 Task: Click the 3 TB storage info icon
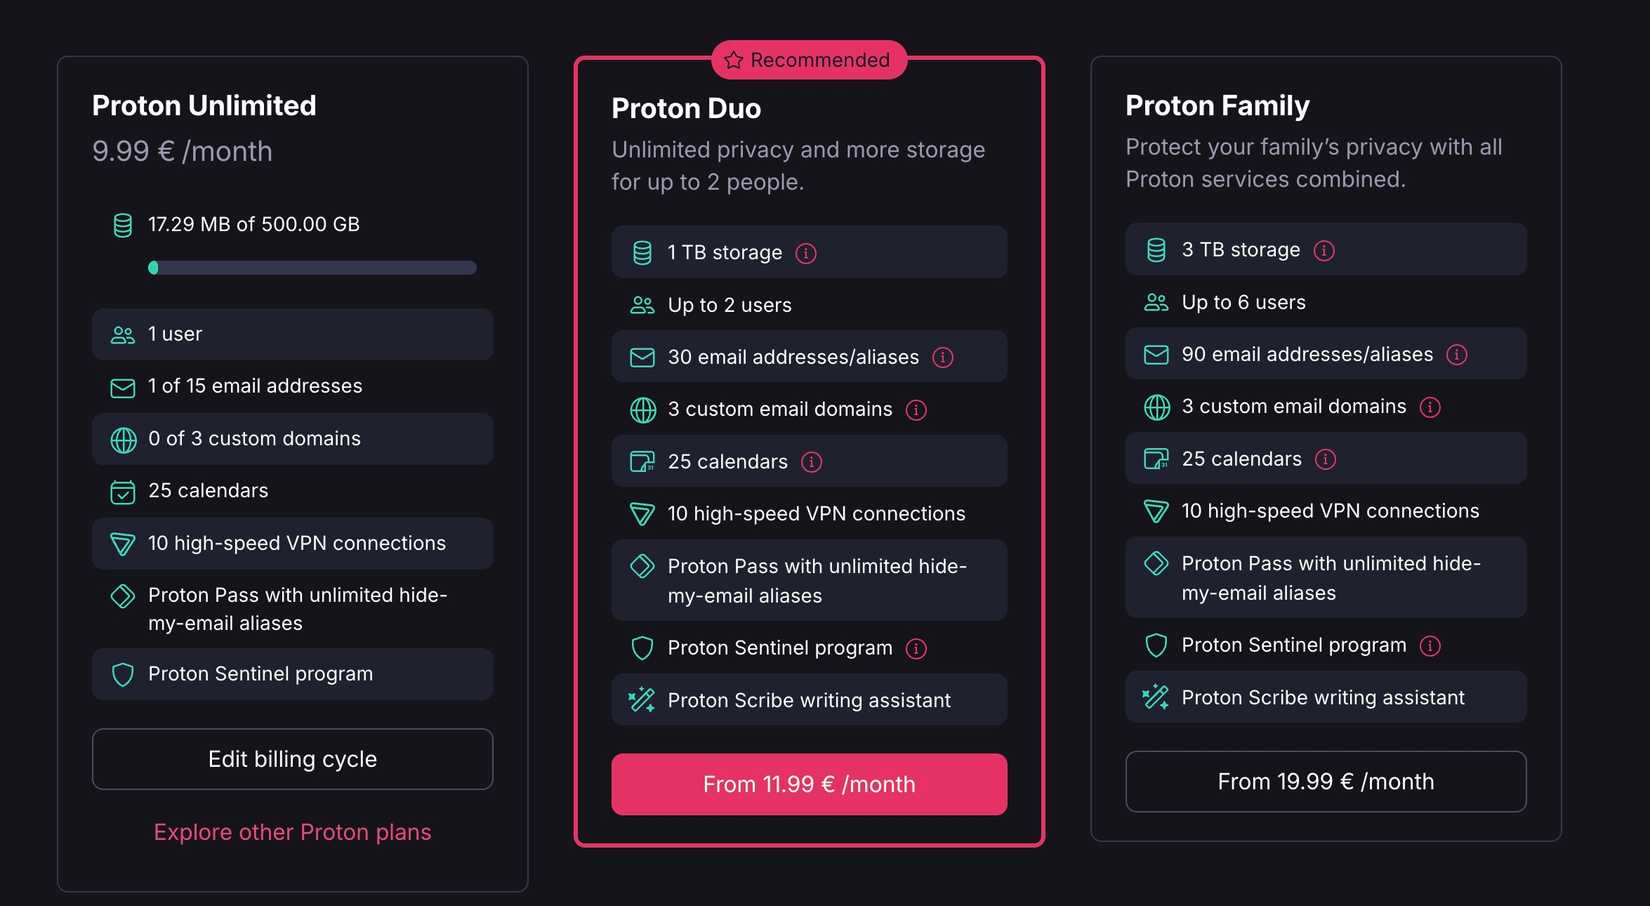pyautogui.click(x=1325, y=250)
